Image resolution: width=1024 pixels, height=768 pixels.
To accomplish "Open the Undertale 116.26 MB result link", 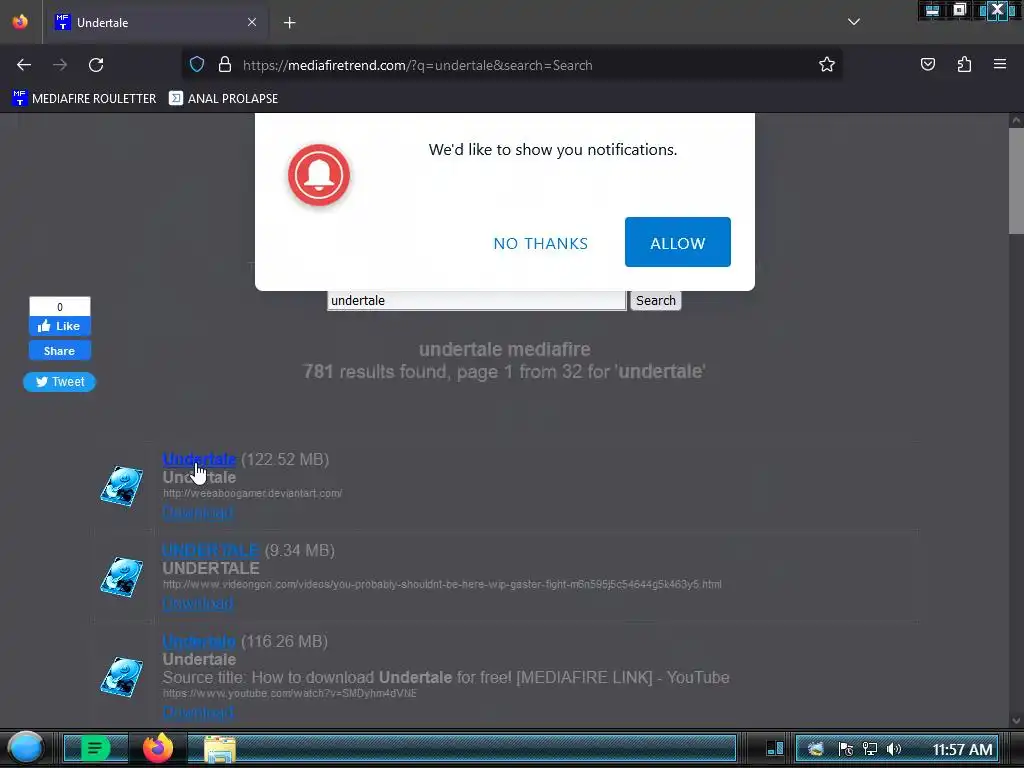I will 199,641.
